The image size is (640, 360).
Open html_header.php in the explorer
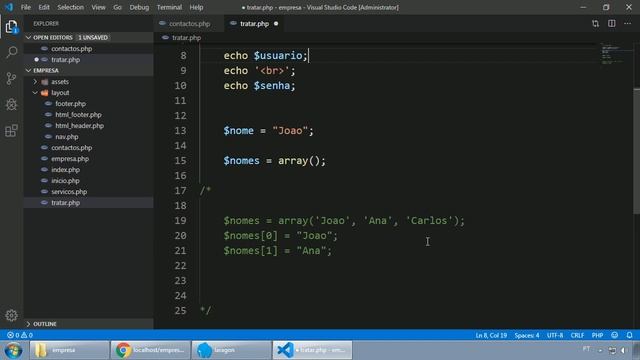tap(89, 126)
